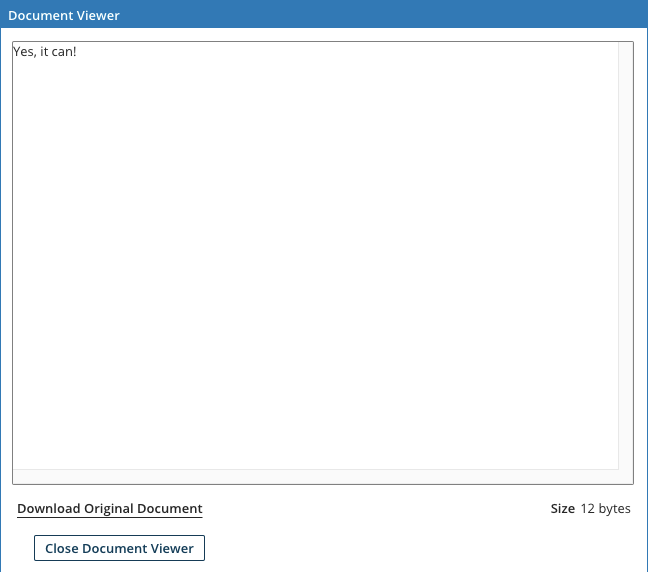Viewport: 648px width, 572px height.
Task: Click the 'Document Viewer' heading text
Action: coord(64,15)
